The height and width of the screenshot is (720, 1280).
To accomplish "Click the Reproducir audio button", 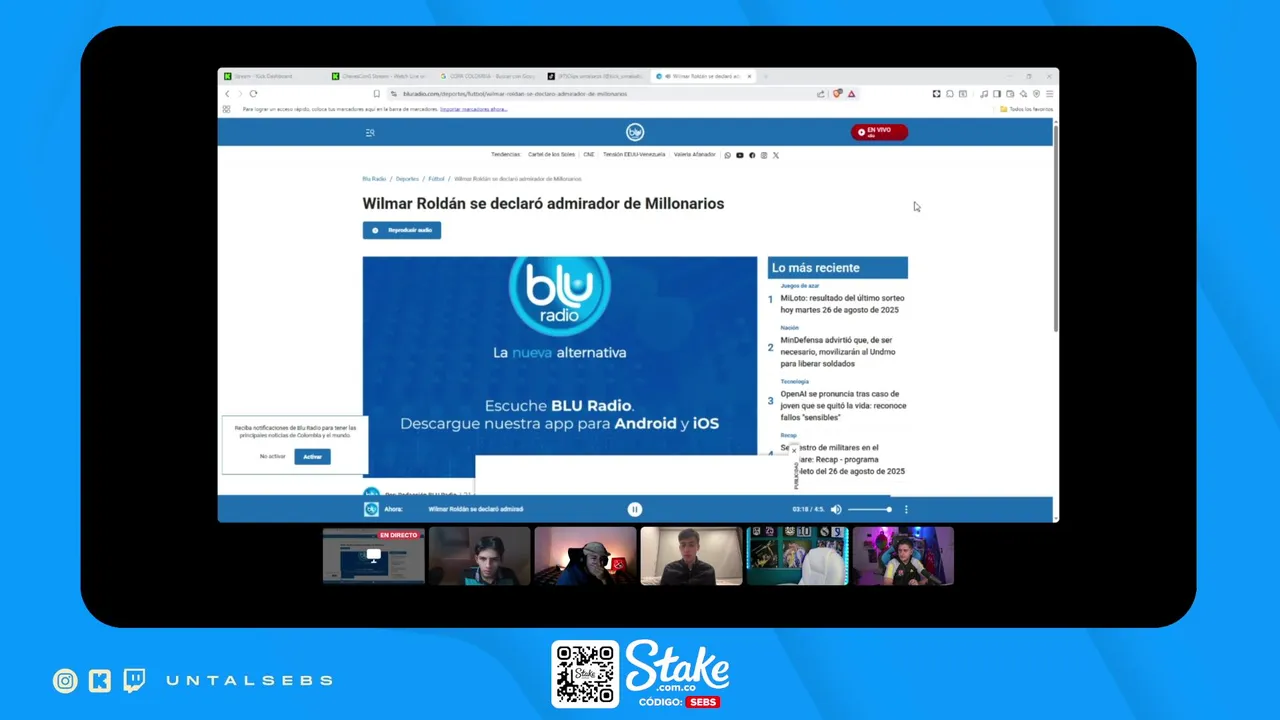I will point(401,230).
